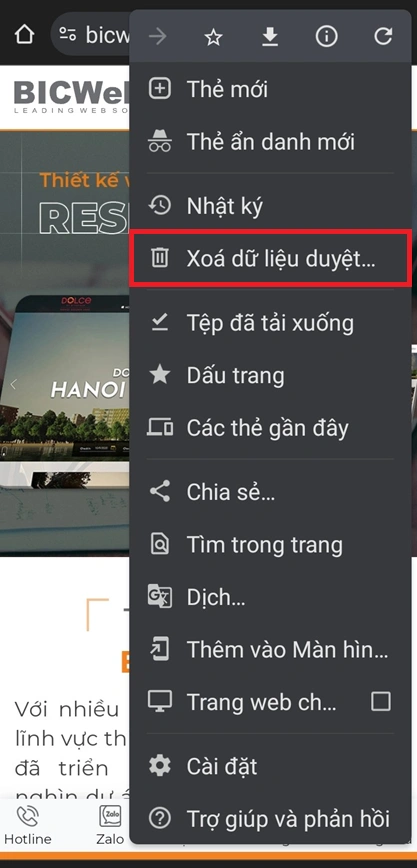Open Các thẻ gần đây

click(x=270, y=428)
